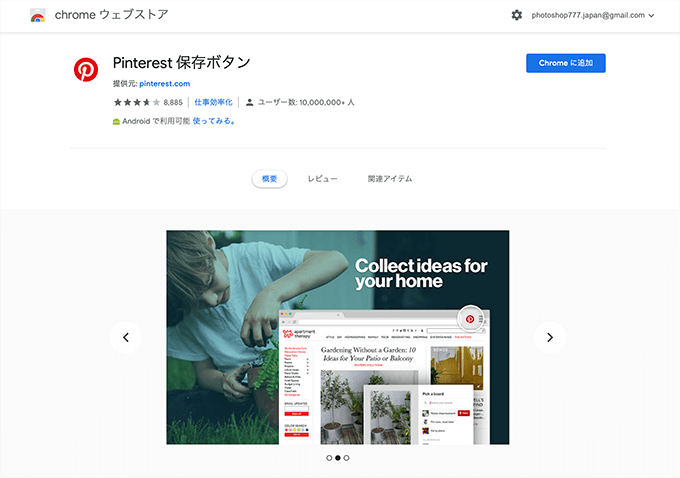
Task: Open the settings gear icon
Action: 517,15
